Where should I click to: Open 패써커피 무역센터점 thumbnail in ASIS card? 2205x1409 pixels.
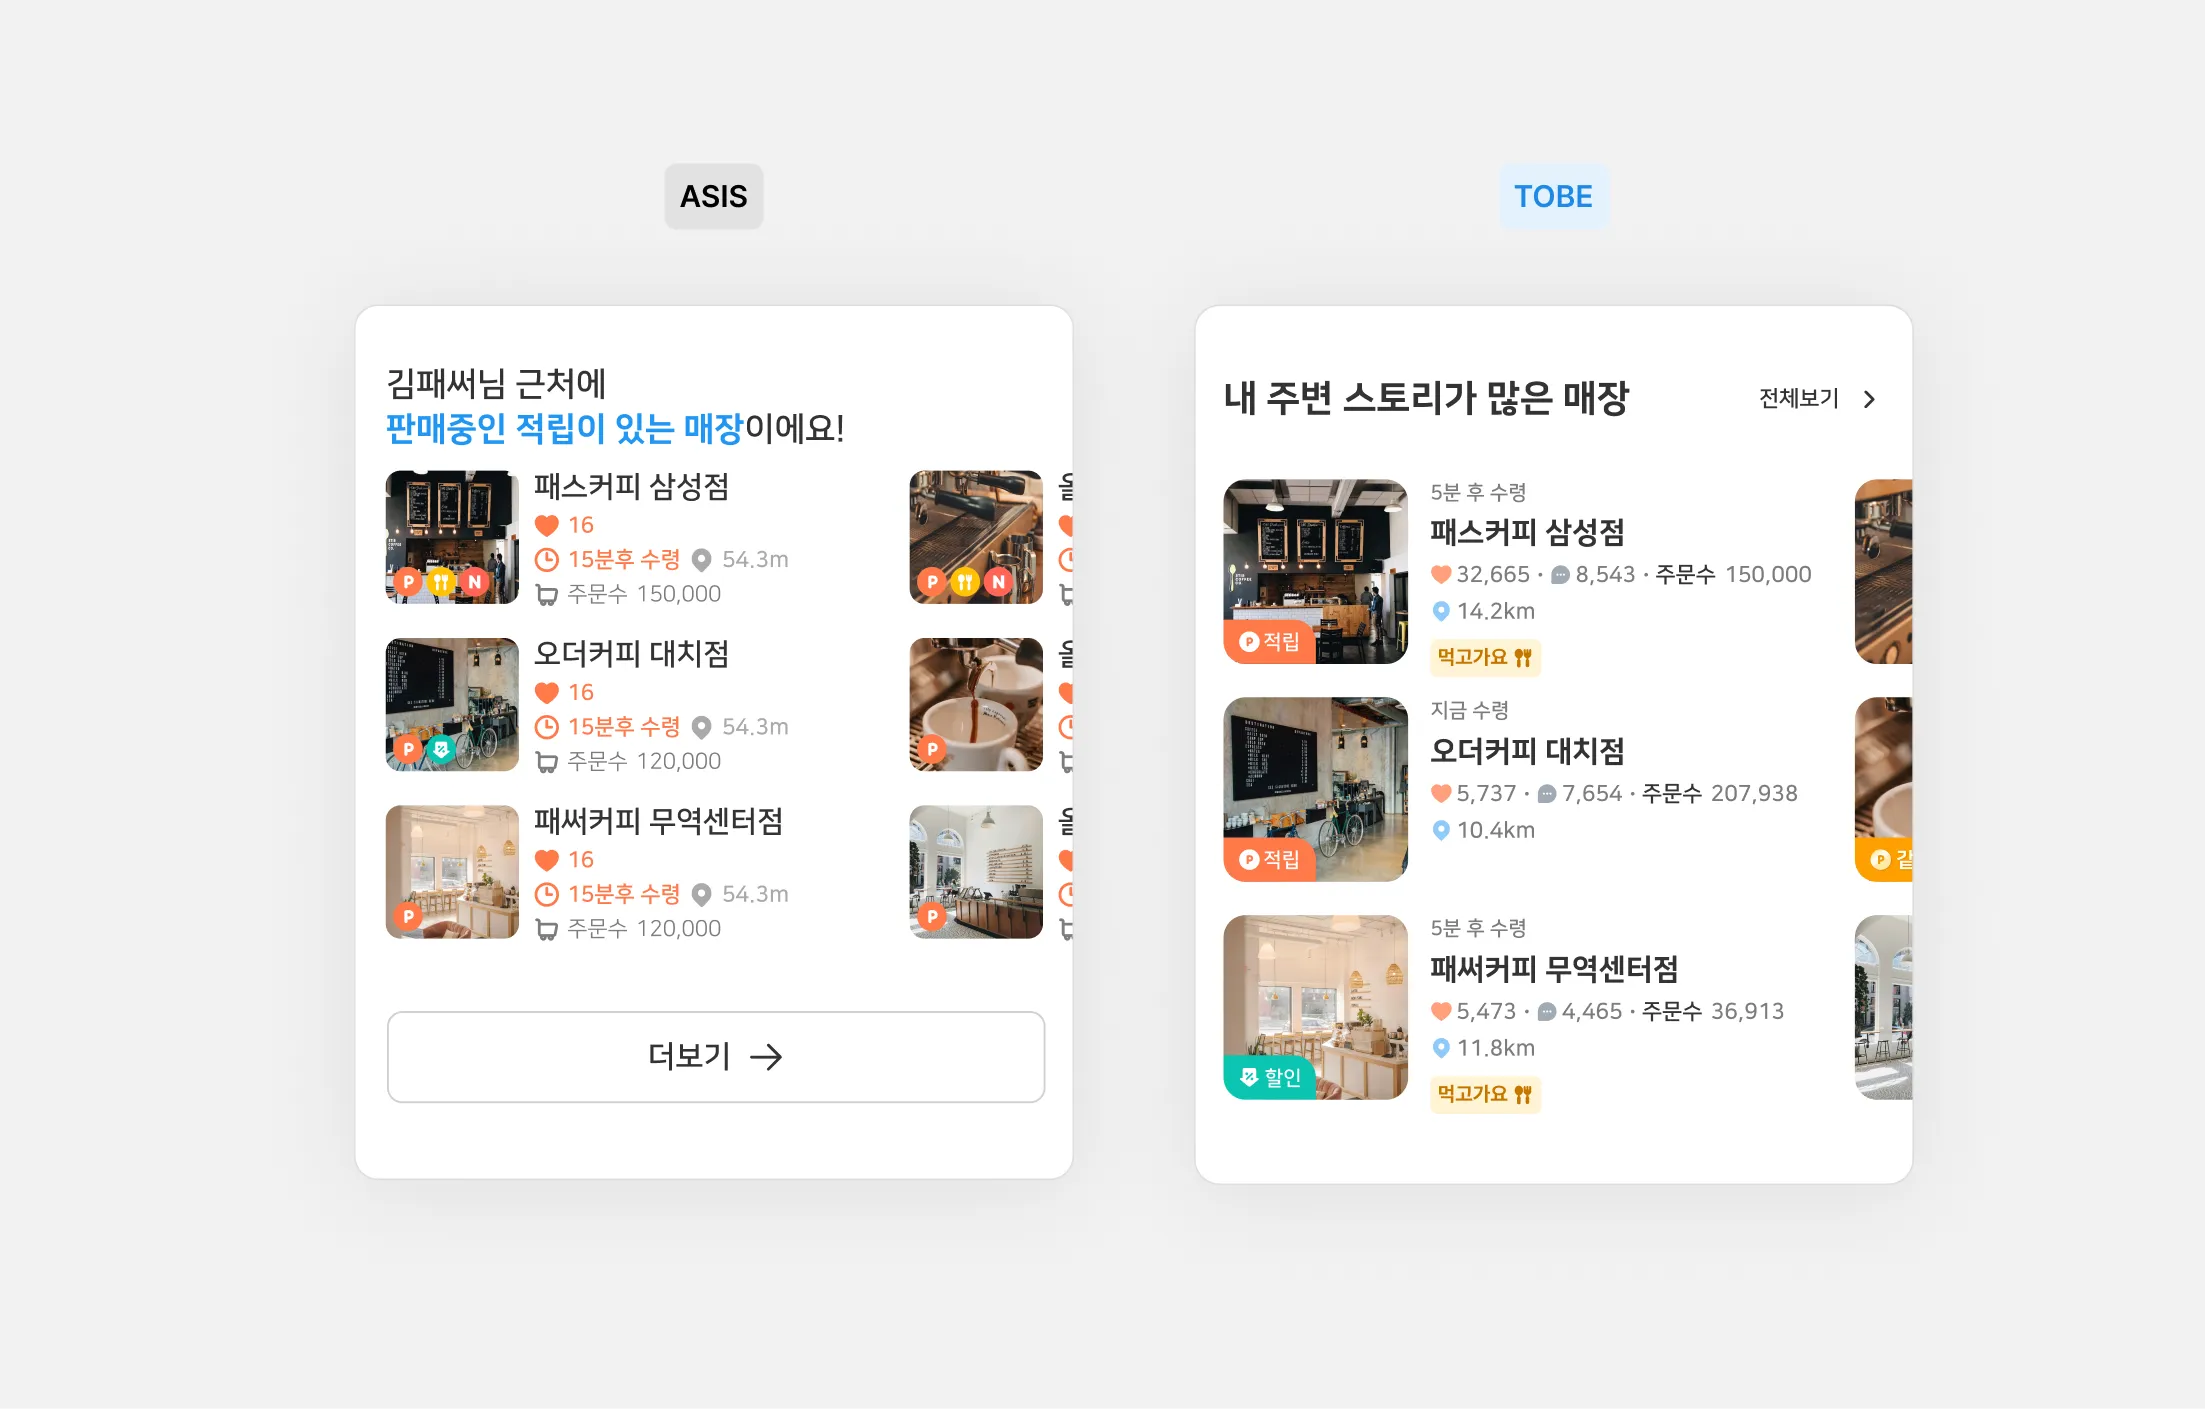tap(452, 872)
